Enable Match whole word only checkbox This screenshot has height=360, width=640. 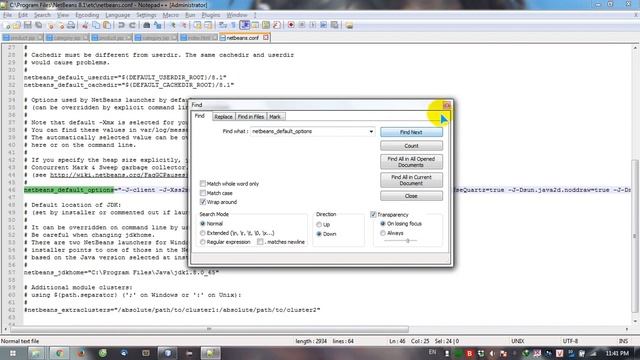pyautogui.click(x=202, y=184)
